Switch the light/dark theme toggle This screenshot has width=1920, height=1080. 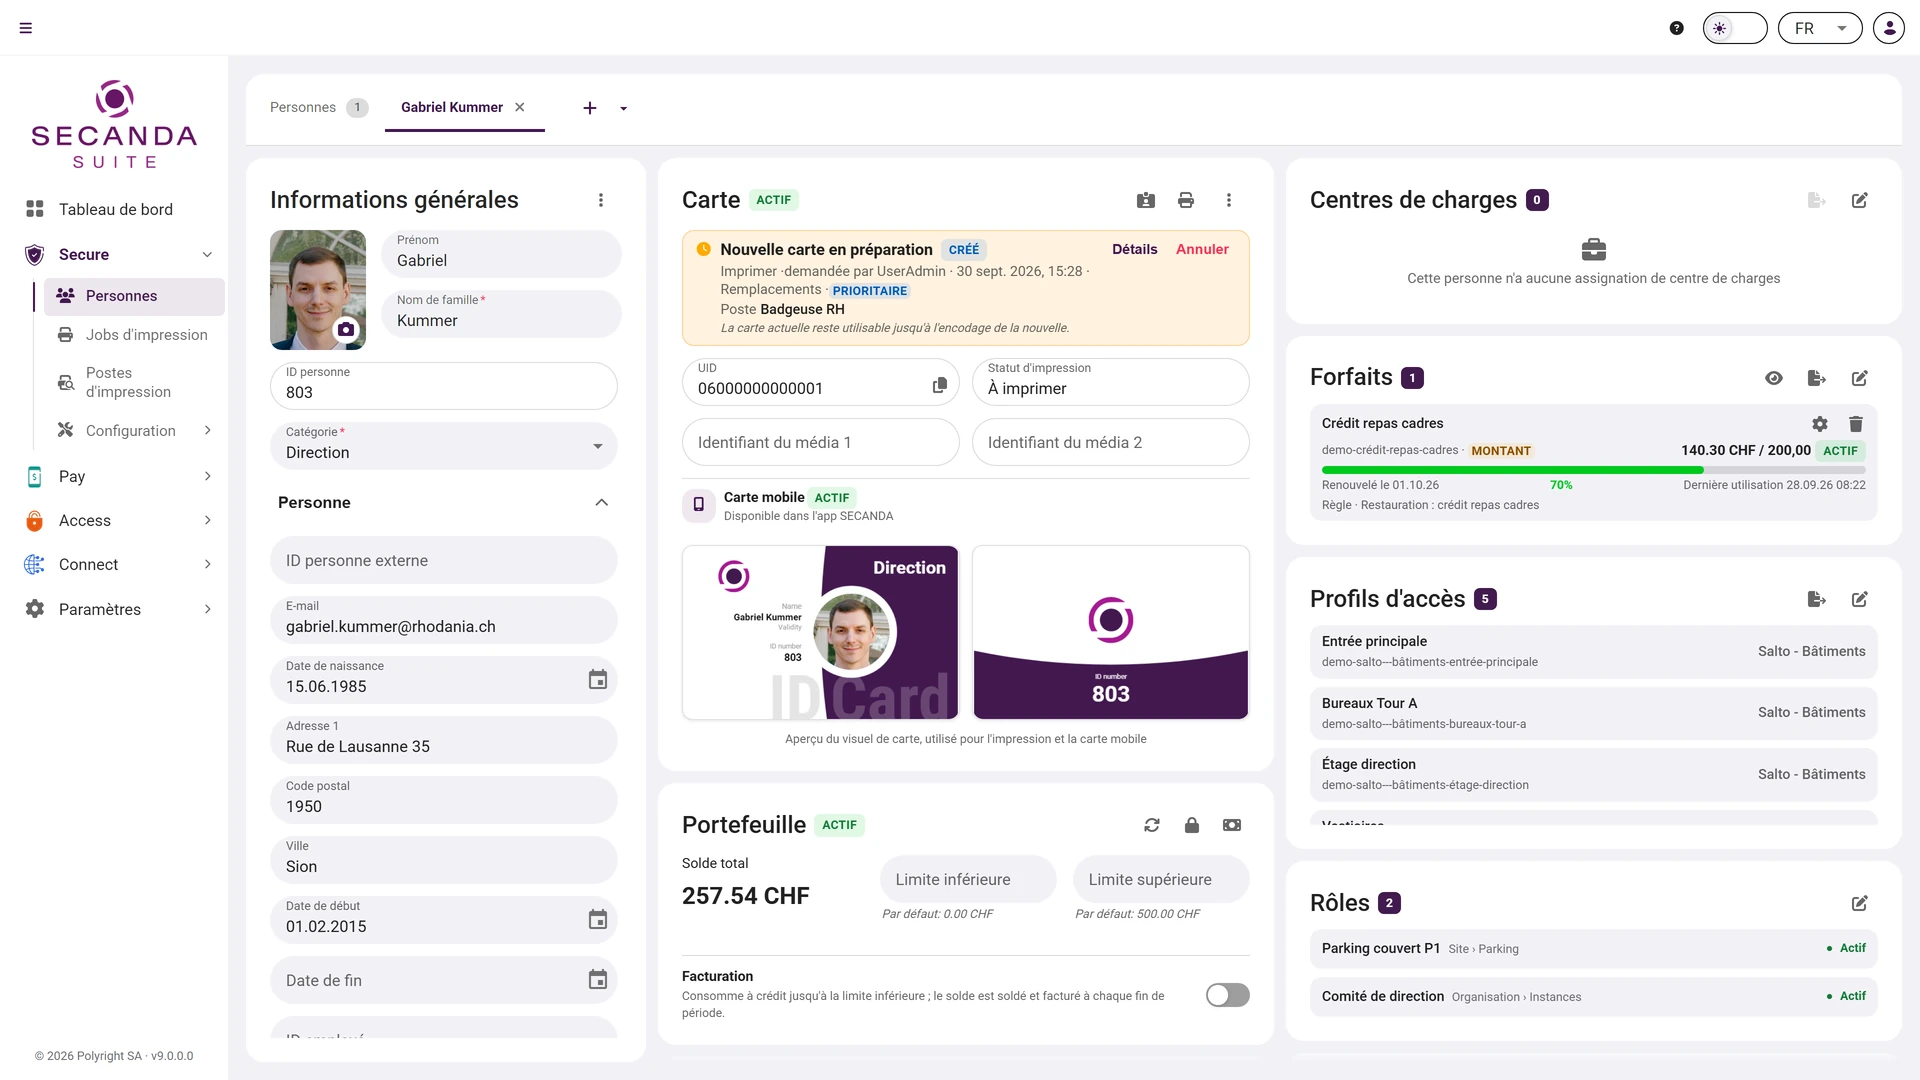click(1735, 28)
